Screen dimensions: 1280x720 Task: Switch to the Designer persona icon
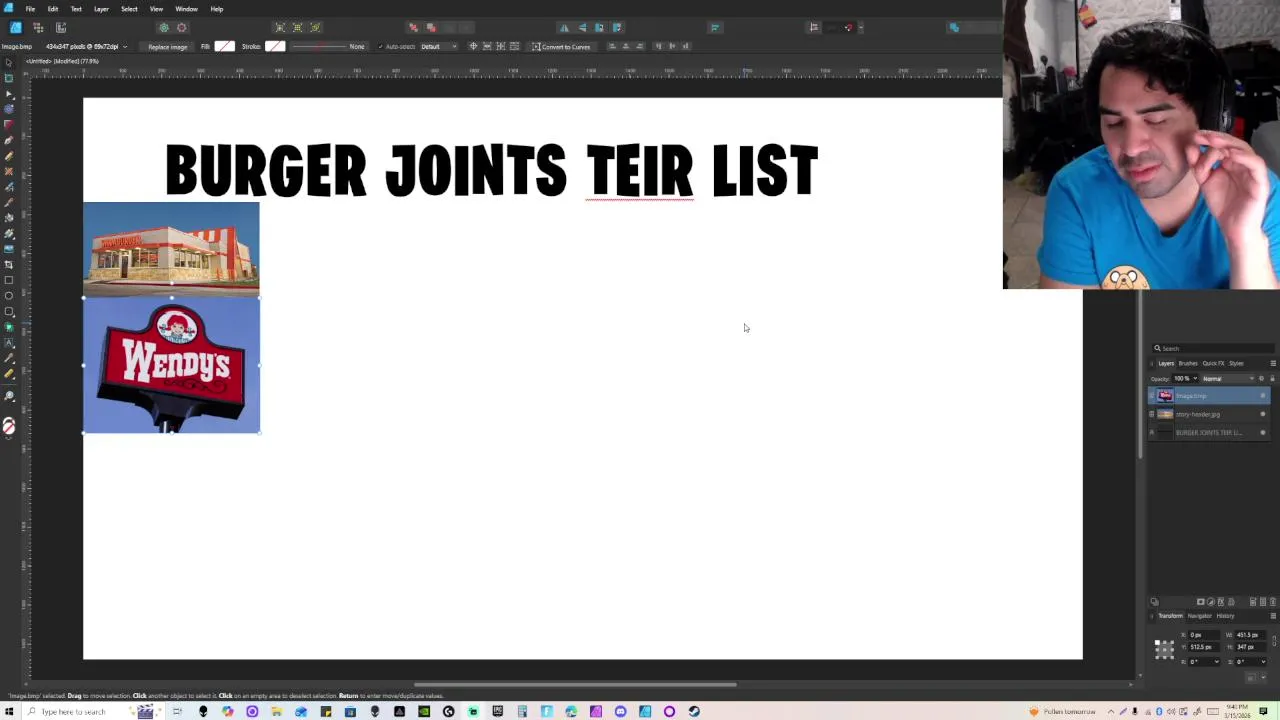tap(16, 27)
